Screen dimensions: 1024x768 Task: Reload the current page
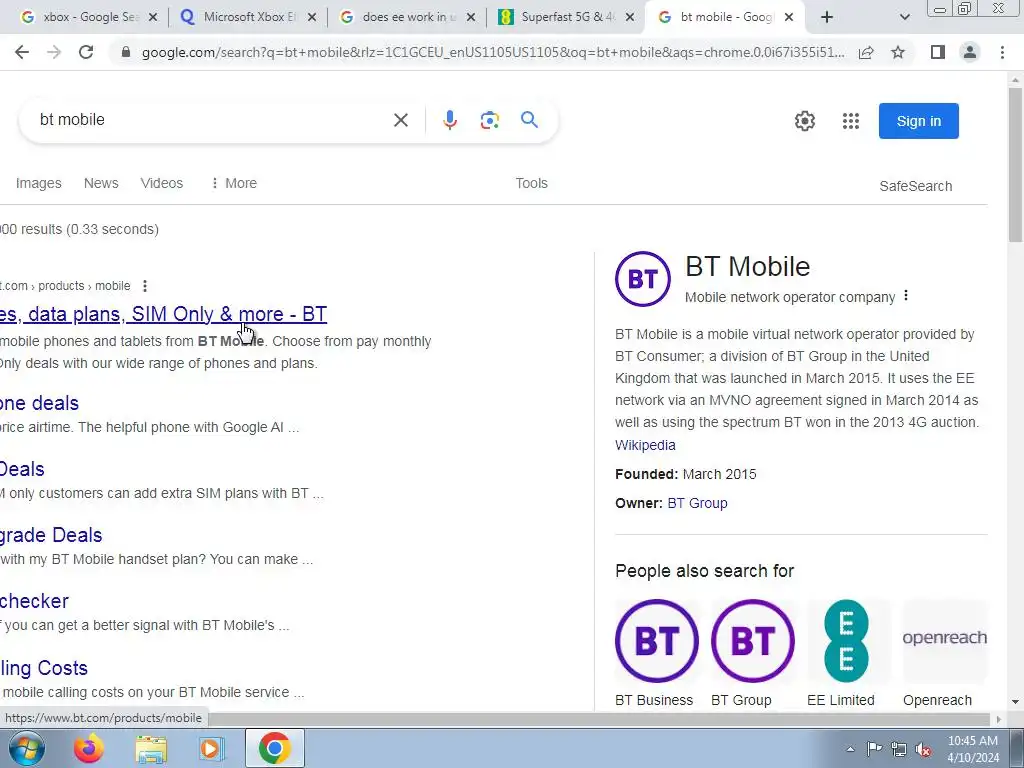click(x=86, y=52)
